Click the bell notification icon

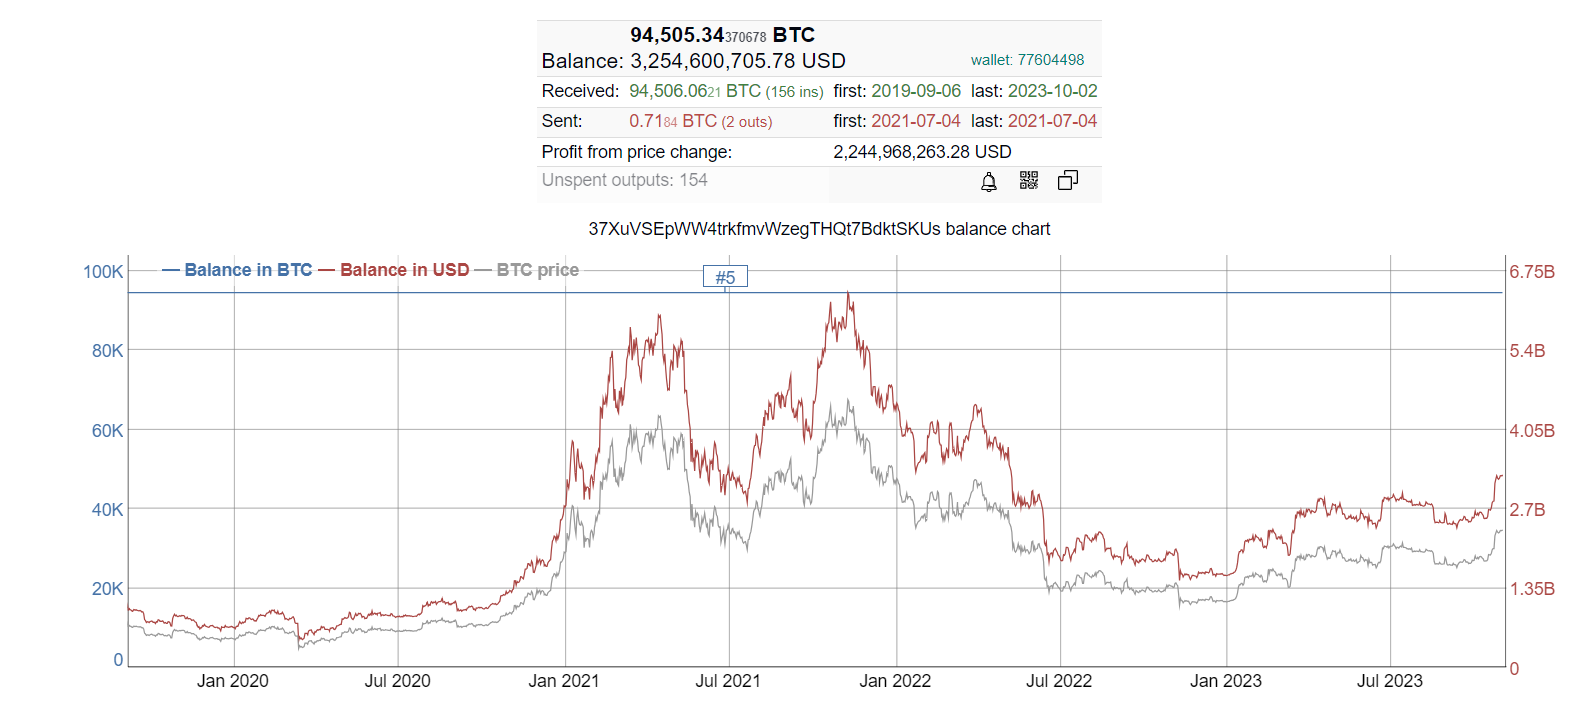(988, 181)
